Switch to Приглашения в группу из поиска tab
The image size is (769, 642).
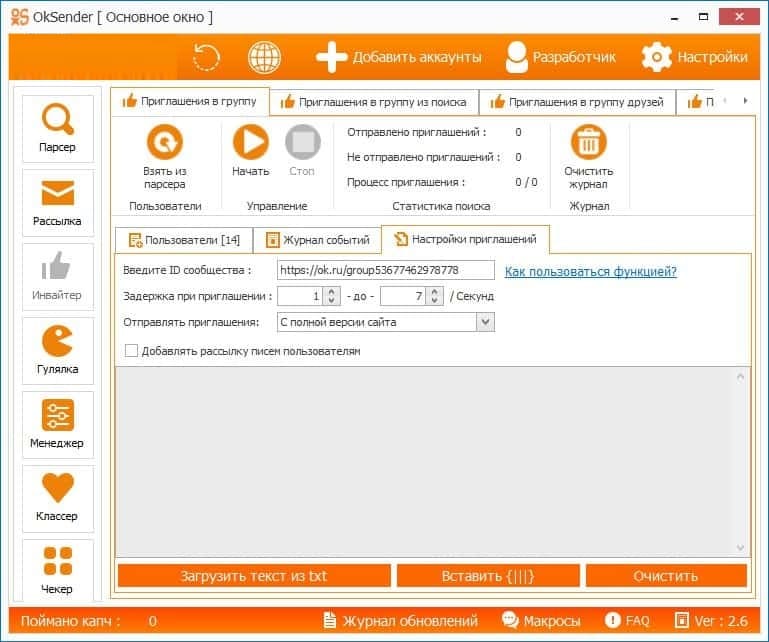pos(375,102)
